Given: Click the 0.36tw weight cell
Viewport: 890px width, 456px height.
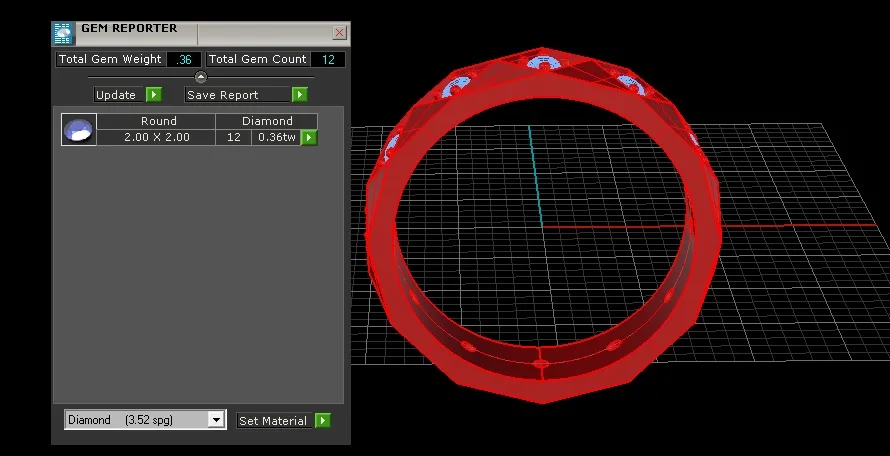Looking at the screenshot, I should [x=276, y=137].
